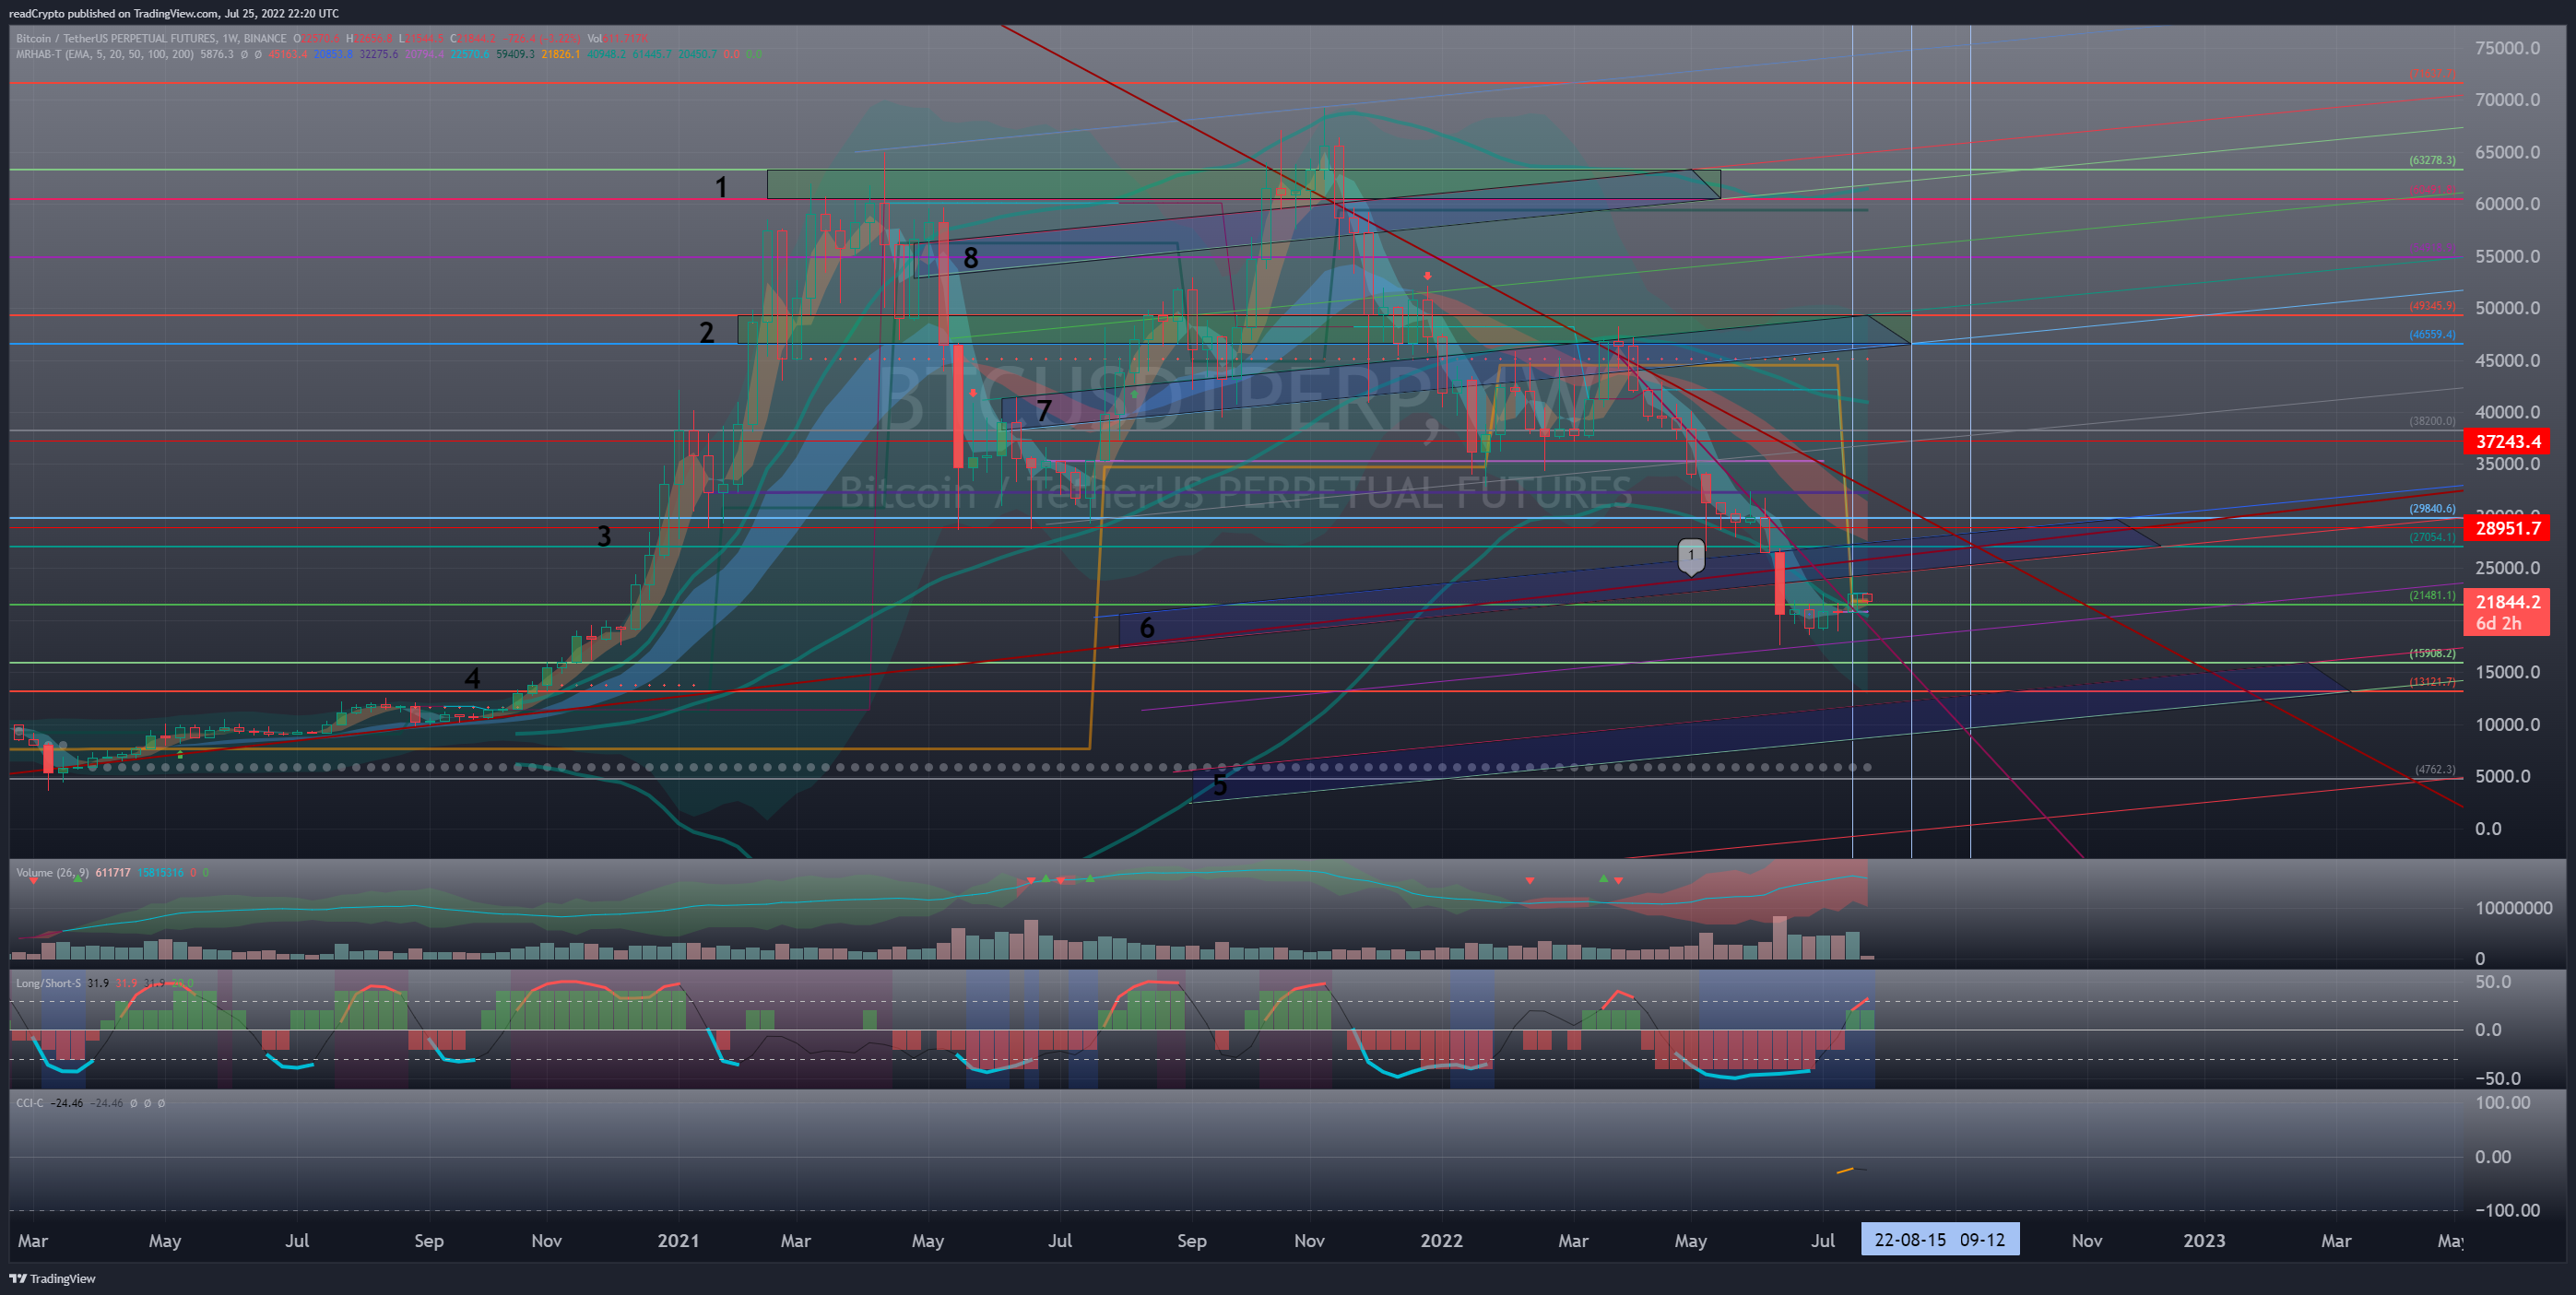Viewport: 2576px width, 1295px height.
Task: Click the red 37243.4 price label
Action: click(2506, 441)
